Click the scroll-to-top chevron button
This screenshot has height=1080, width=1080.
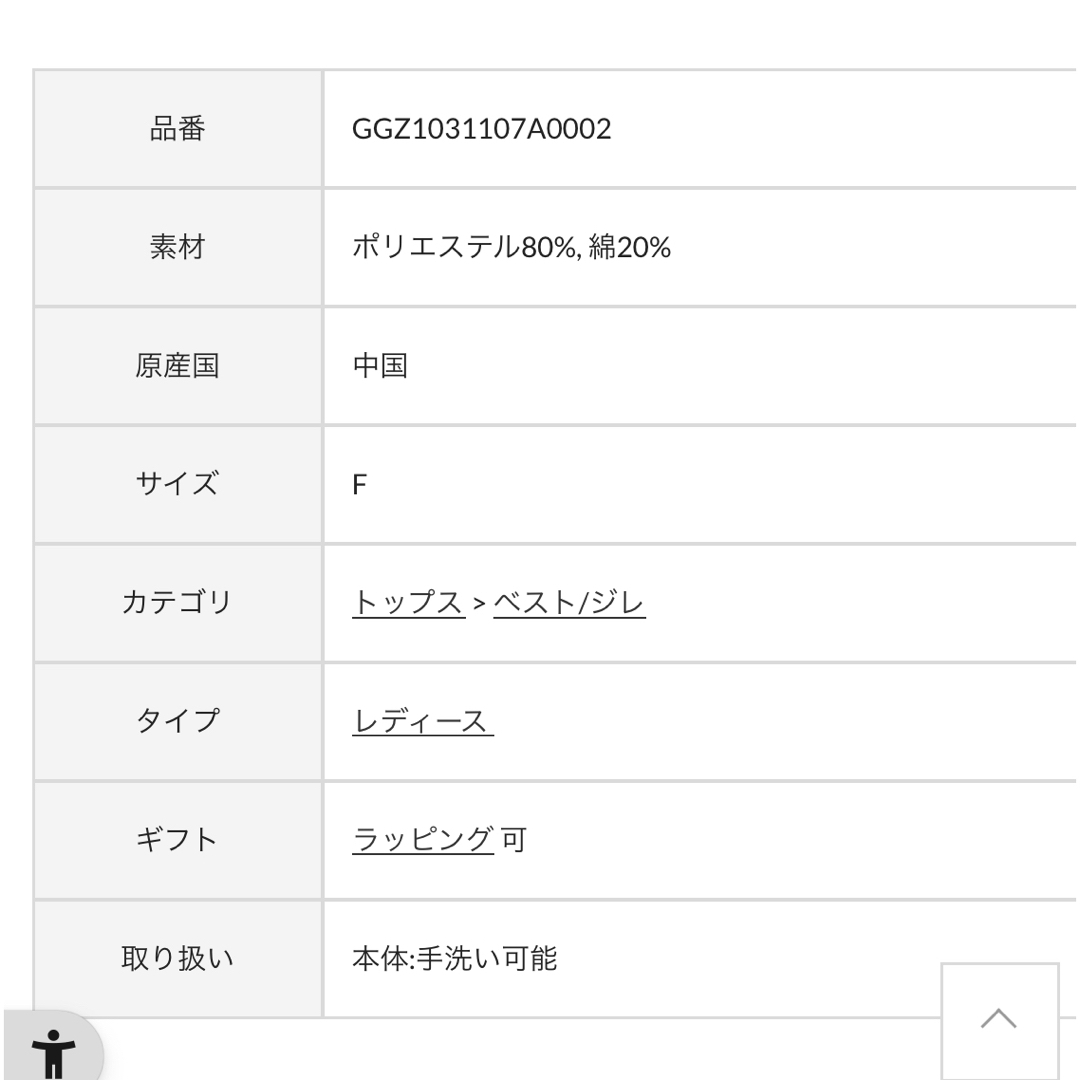(999, 1020)
